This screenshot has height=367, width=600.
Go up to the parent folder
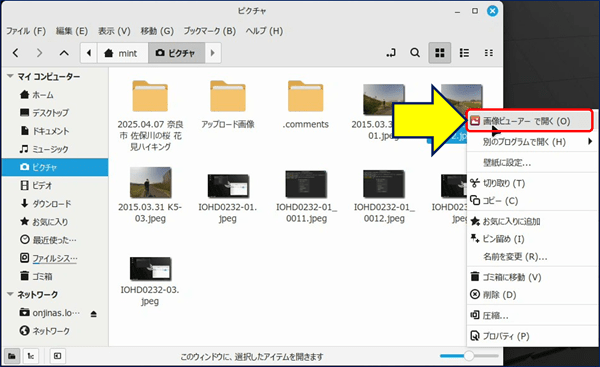64,53
